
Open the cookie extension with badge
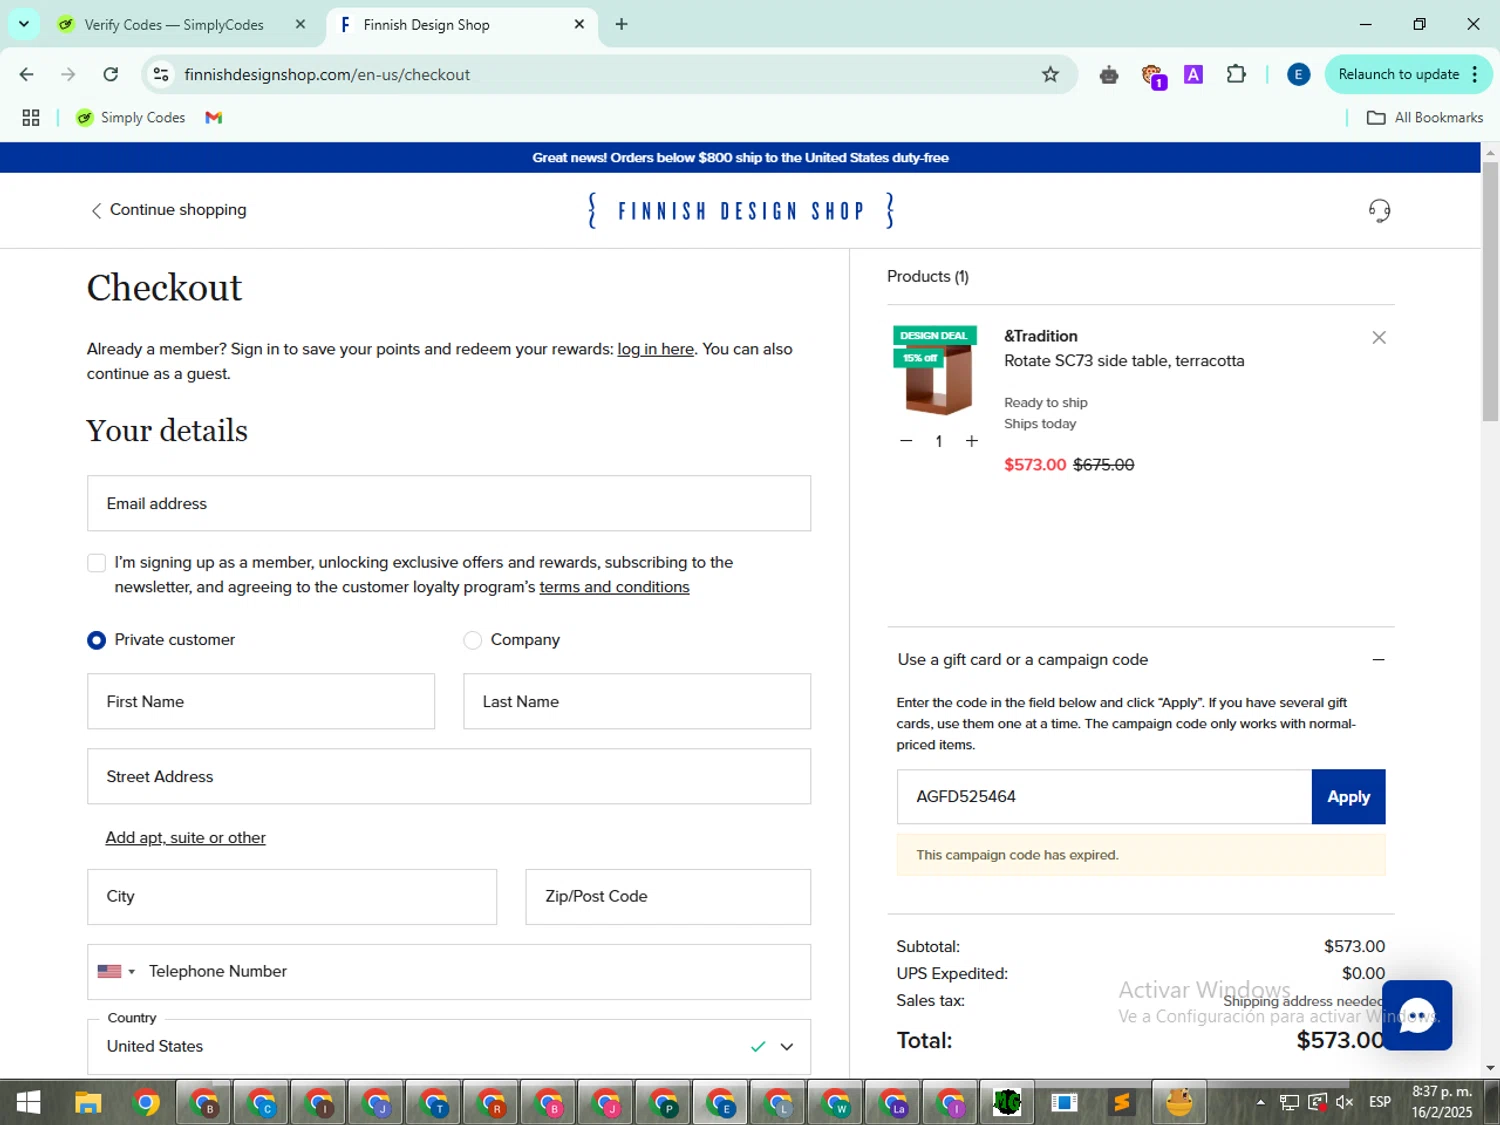pos(1153,76)
